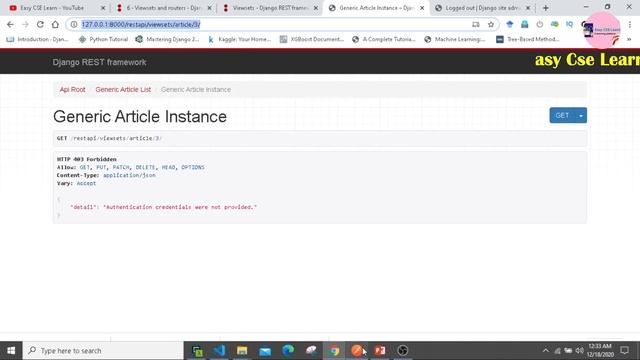Open the Chrome three-dot menu

pos(630,24)
